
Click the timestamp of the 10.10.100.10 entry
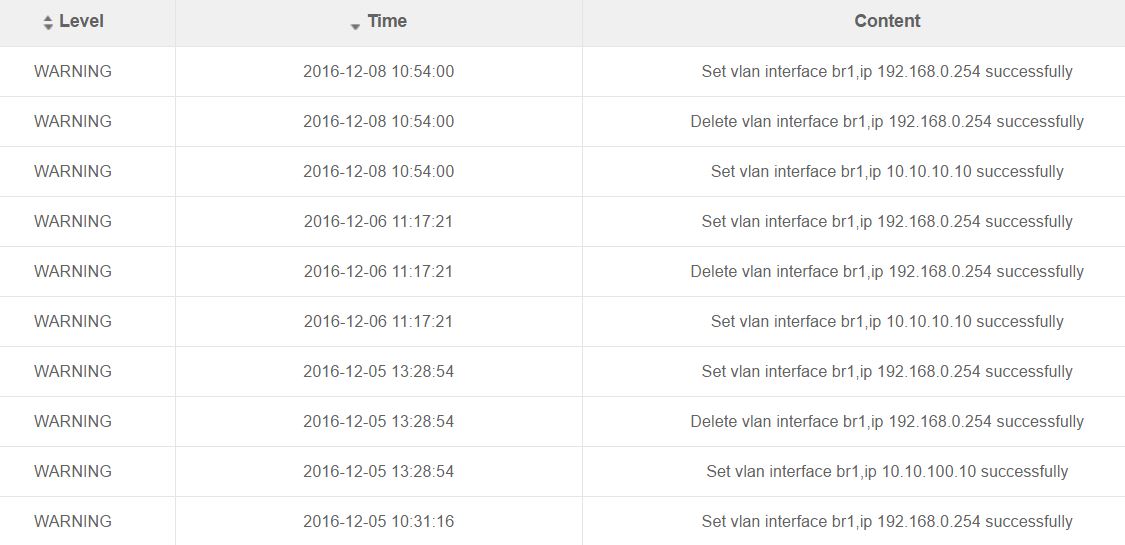coord(378,472)
